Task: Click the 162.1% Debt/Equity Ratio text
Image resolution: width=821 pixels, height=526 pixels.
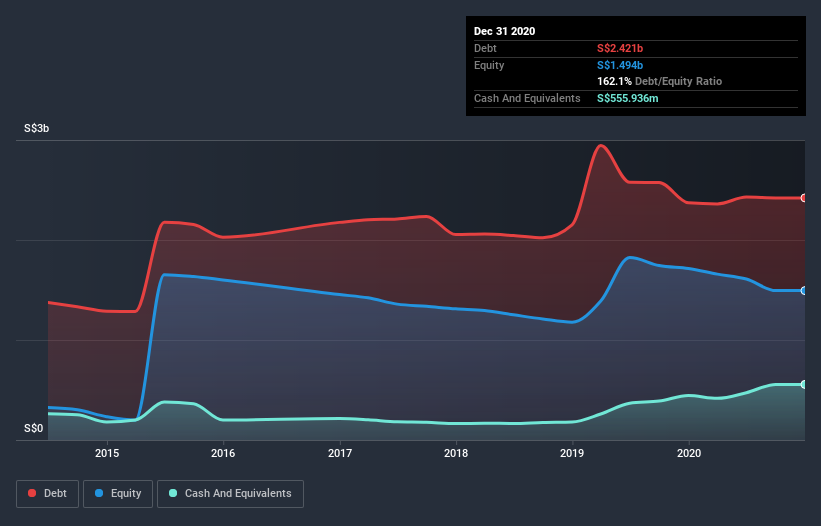Action: [x=660, y=82]
